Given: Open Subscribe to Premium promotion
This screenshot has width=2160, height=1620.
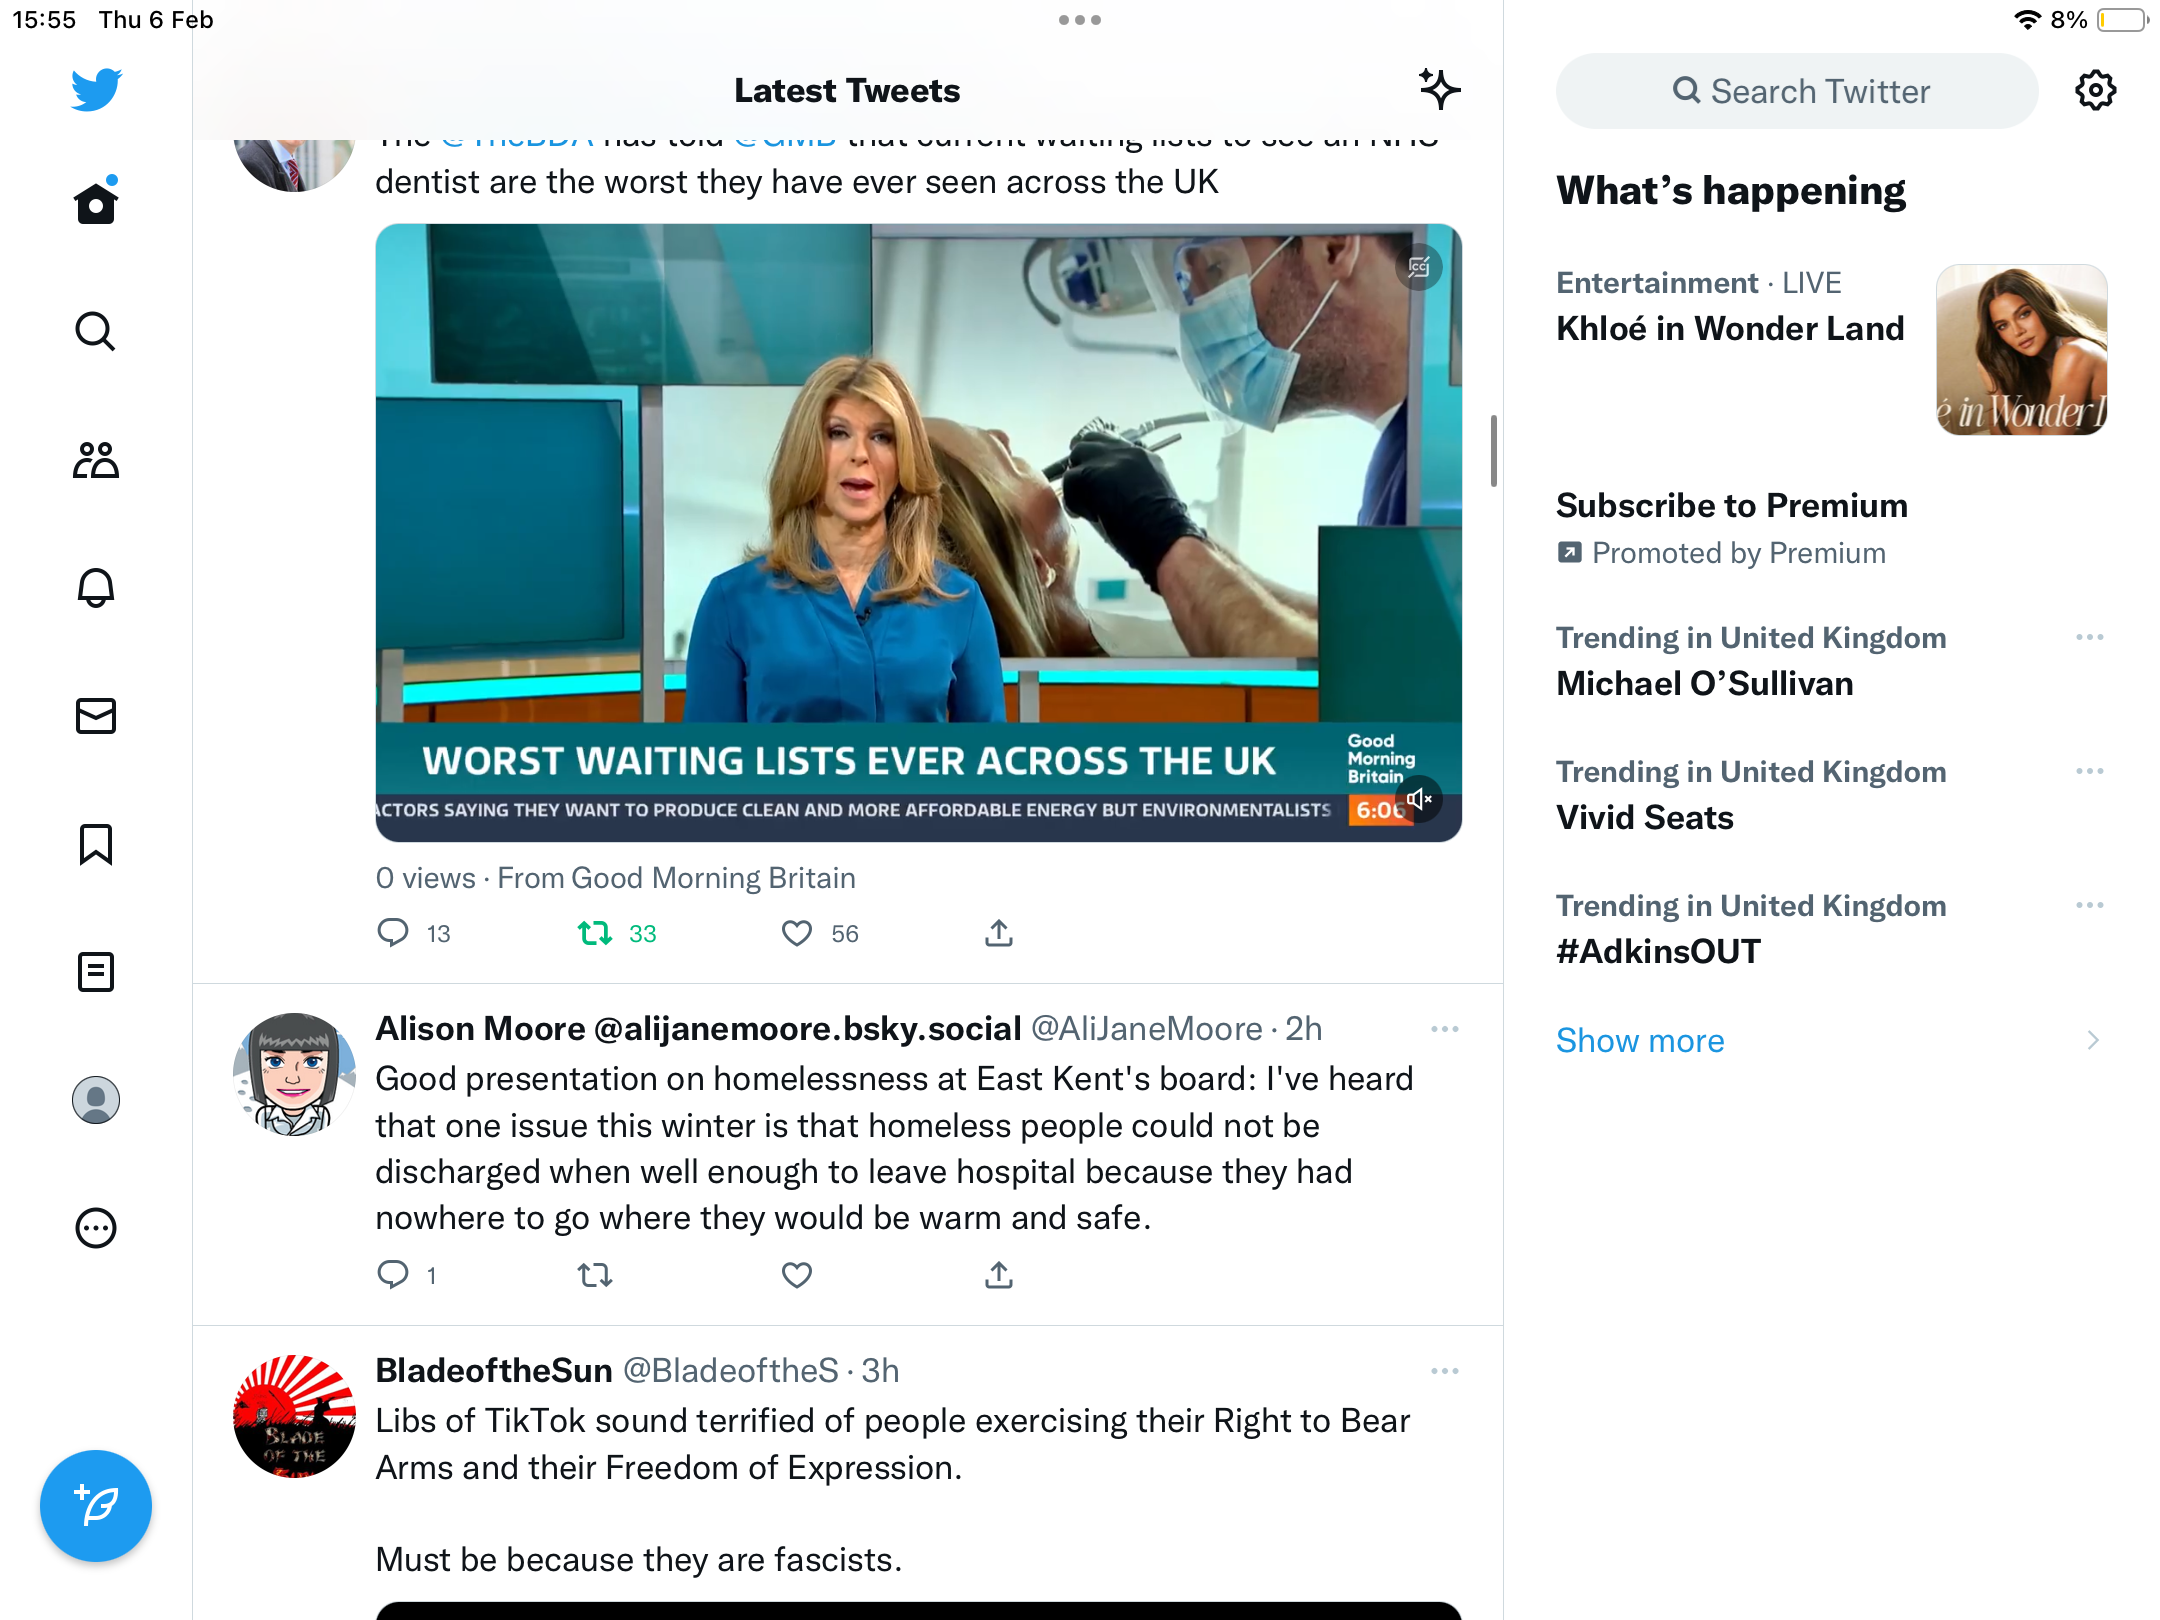Looking at the screenshot, I should click(1732, 506).
